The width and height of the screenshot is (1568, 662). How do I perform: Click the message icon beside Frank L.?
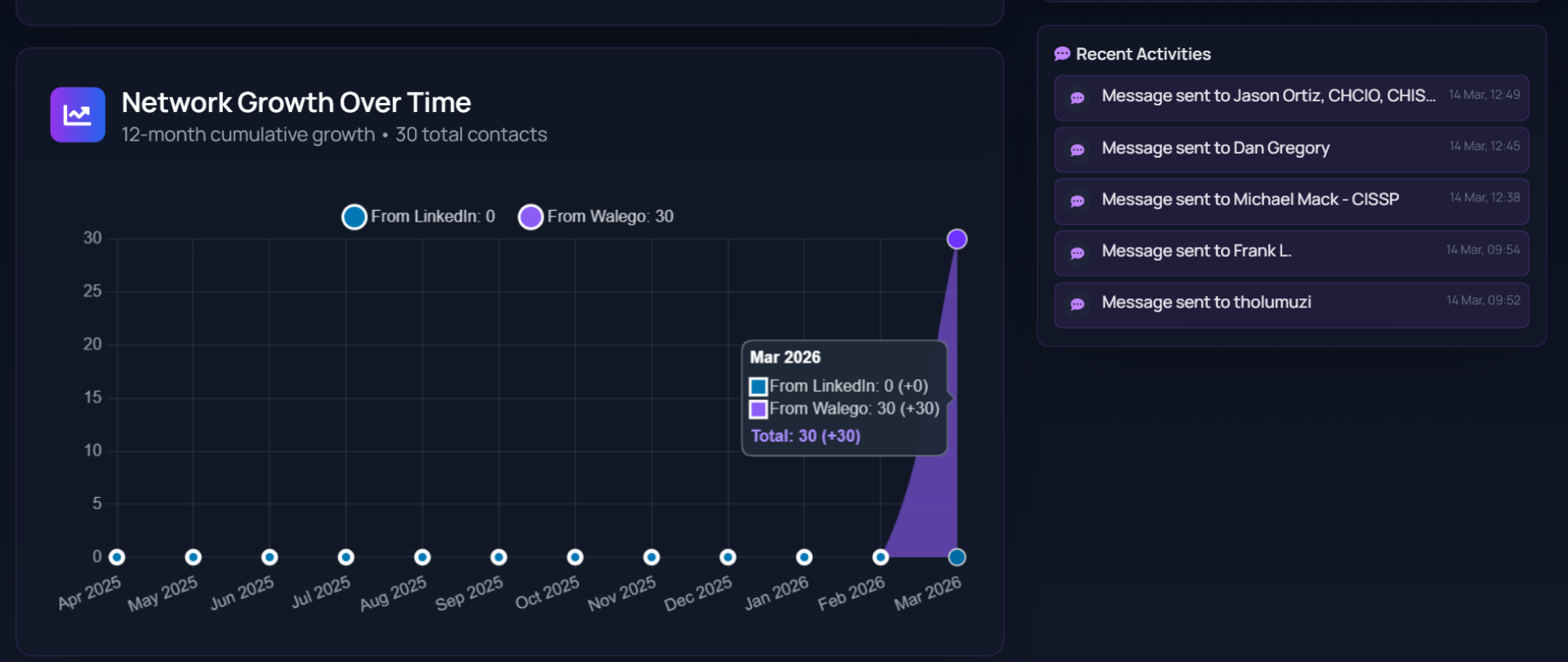click(x=1078, y=253)
